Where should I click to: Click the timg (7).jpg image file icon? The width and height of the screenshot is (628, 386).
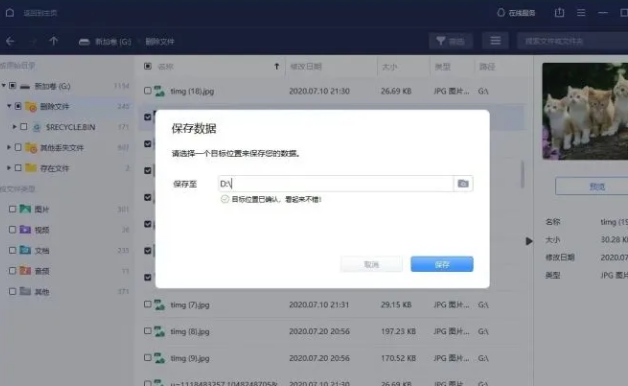coord(159,305)
